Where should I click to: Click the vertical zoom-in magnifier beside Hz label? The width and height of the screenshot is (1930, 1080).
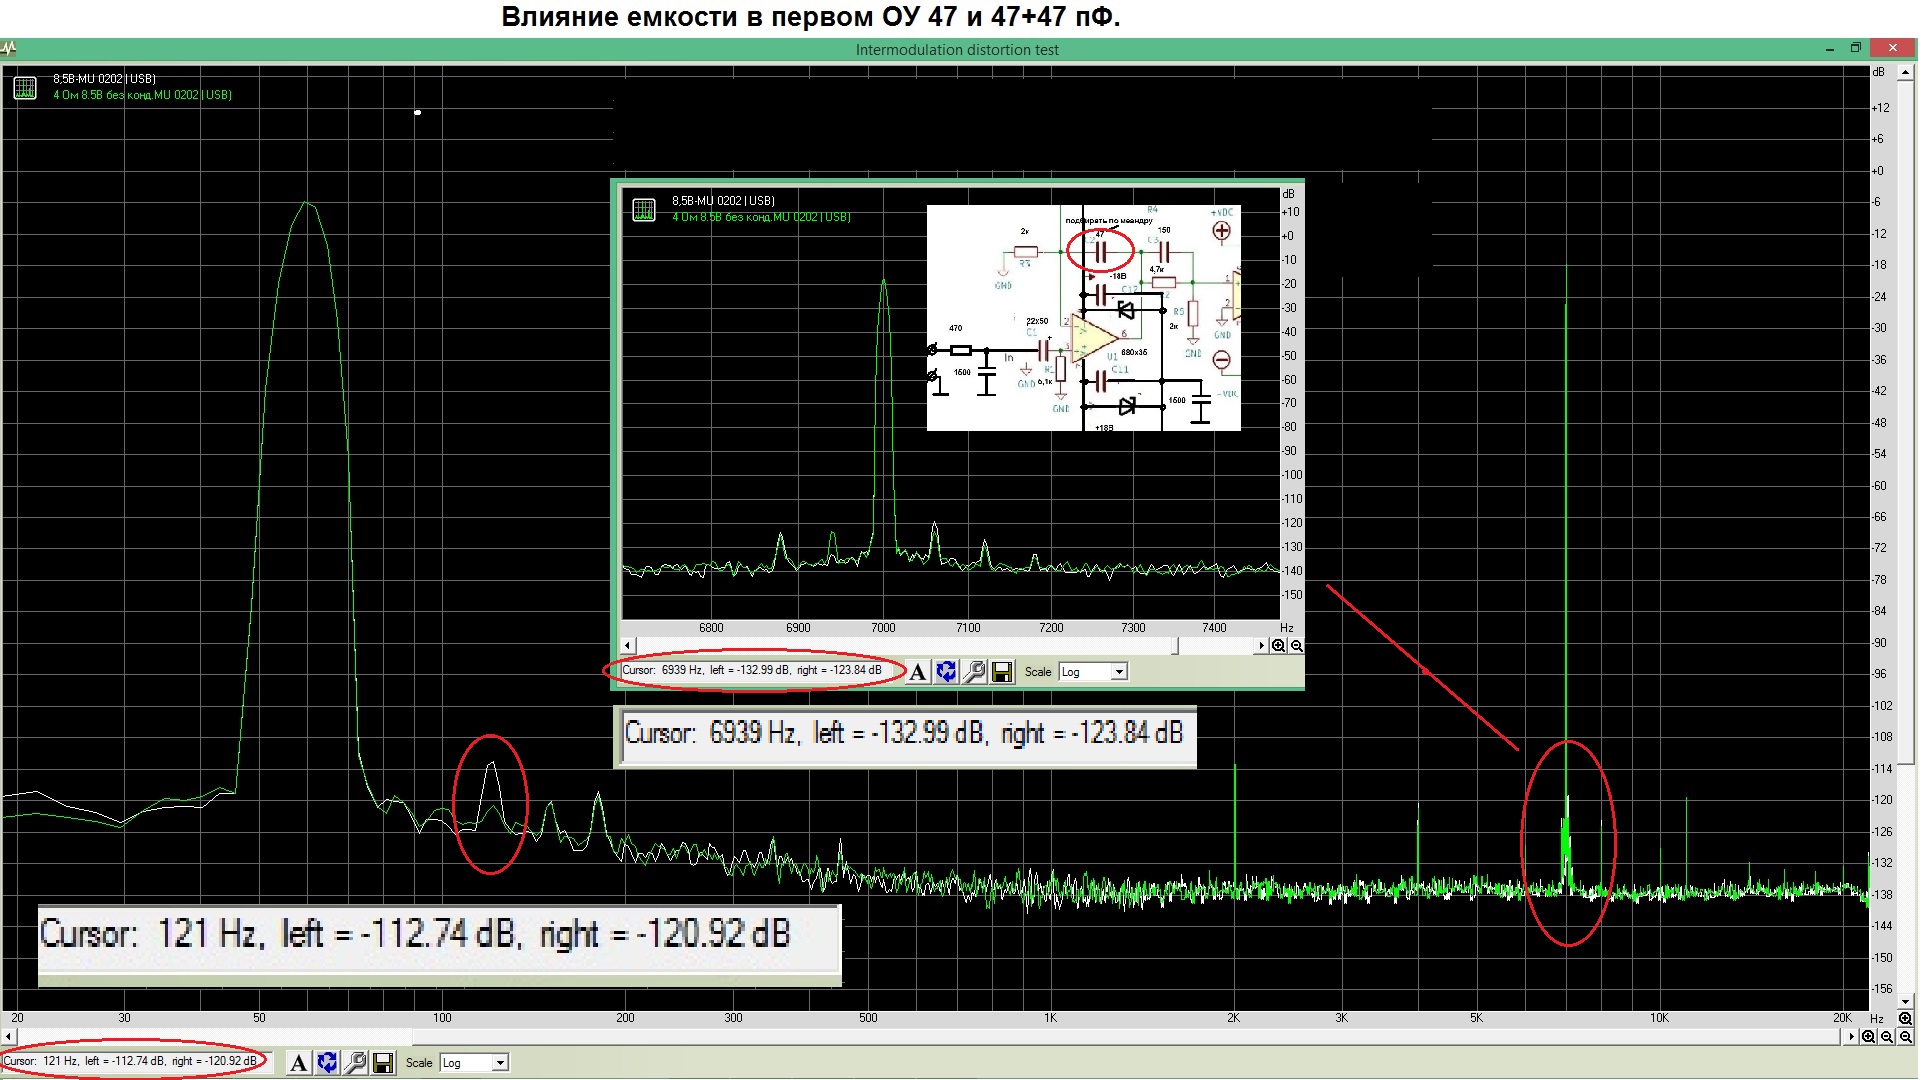click(x=1905, y=1019)
